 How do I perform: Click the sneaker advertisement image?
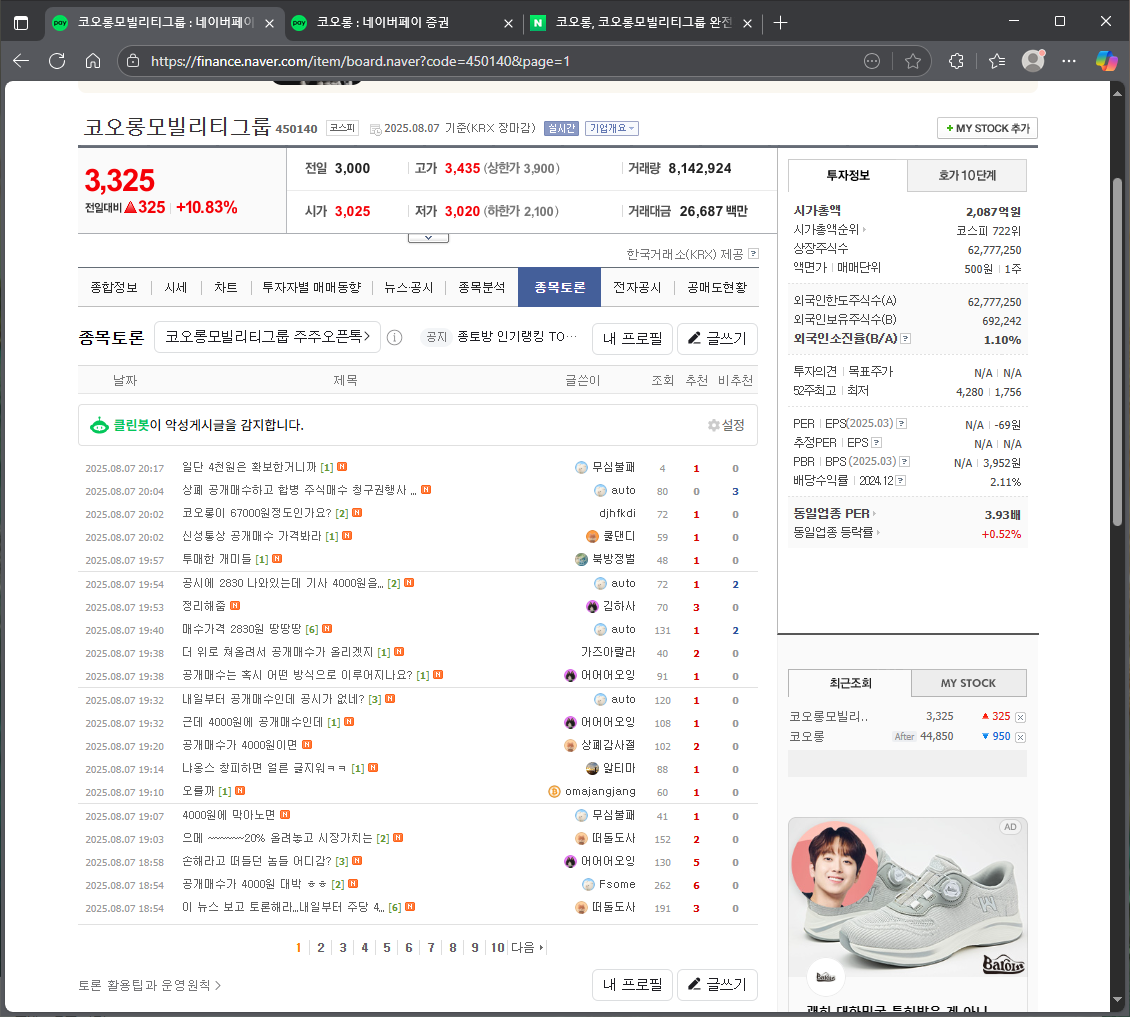point(907,897)
